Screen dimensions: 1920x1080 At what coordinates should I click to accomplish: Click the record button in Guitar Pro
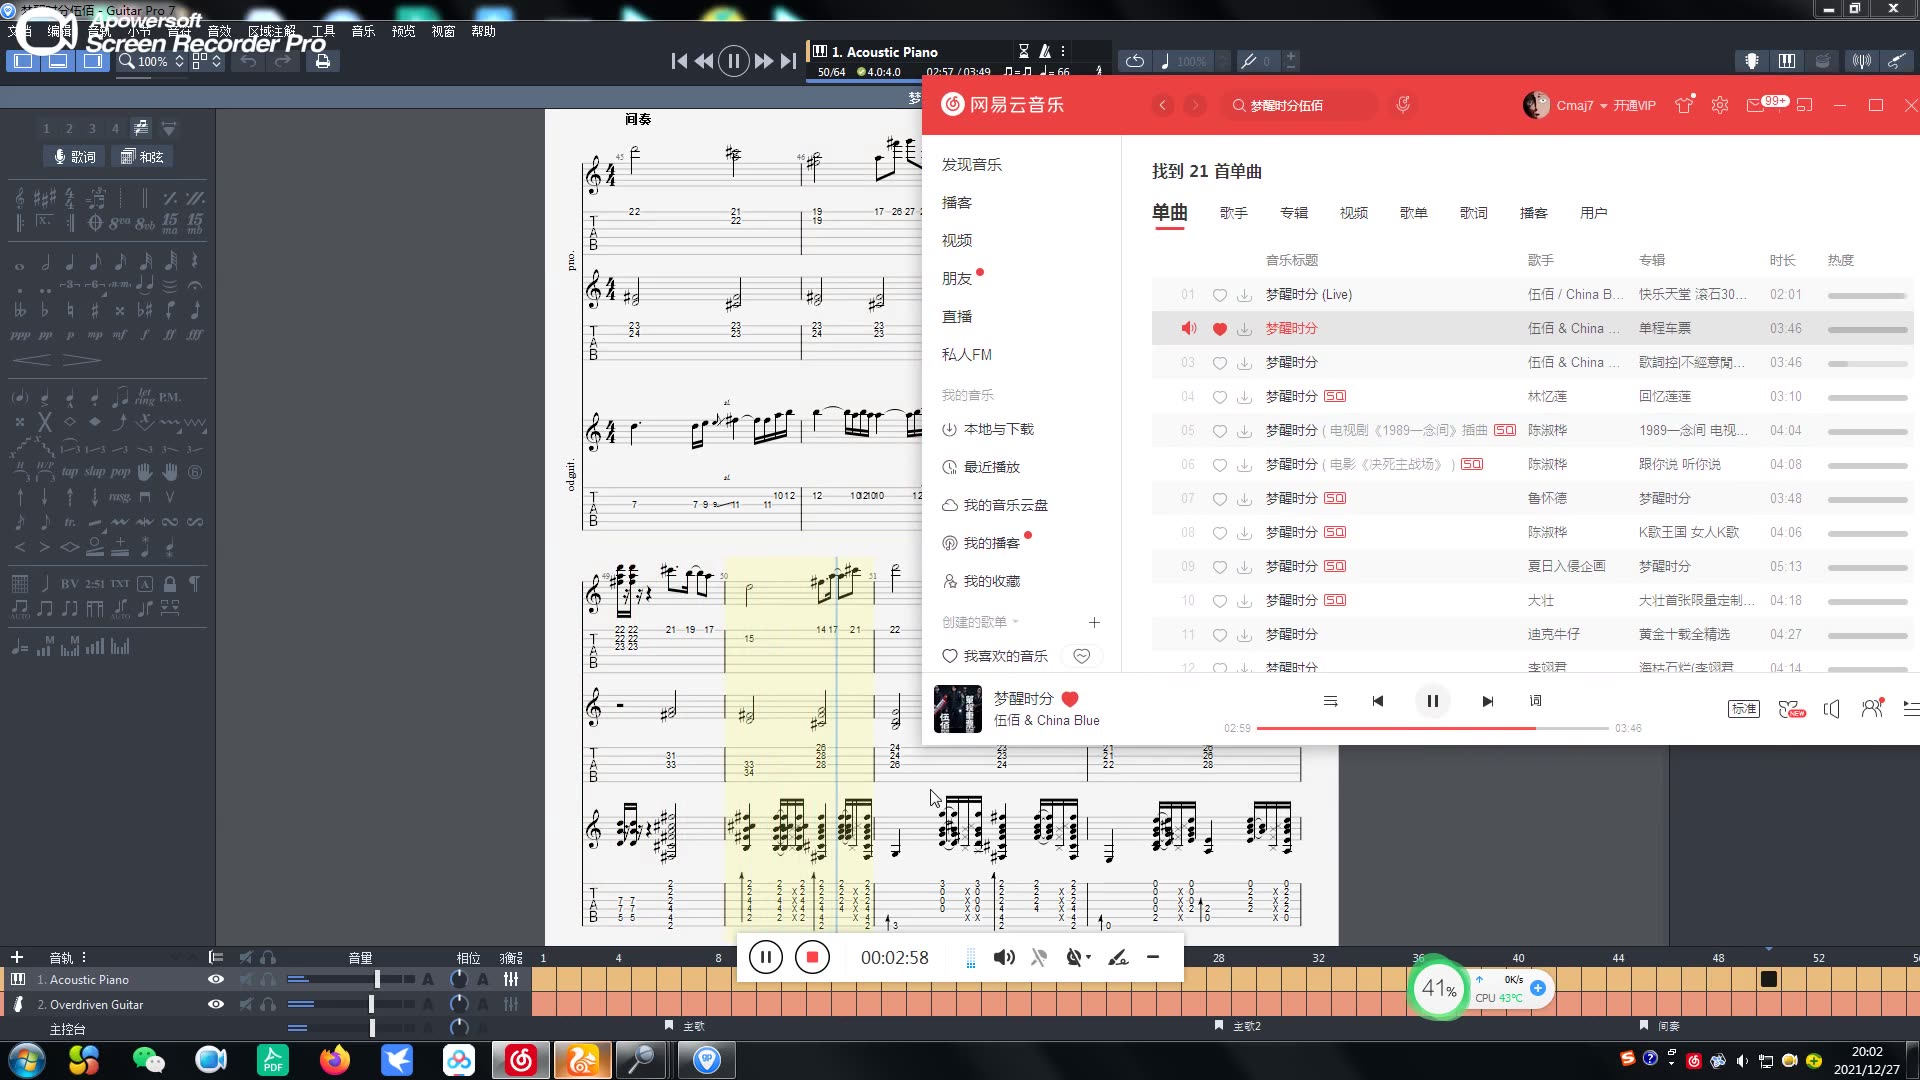pyautogui.click(x=810, y=957)
